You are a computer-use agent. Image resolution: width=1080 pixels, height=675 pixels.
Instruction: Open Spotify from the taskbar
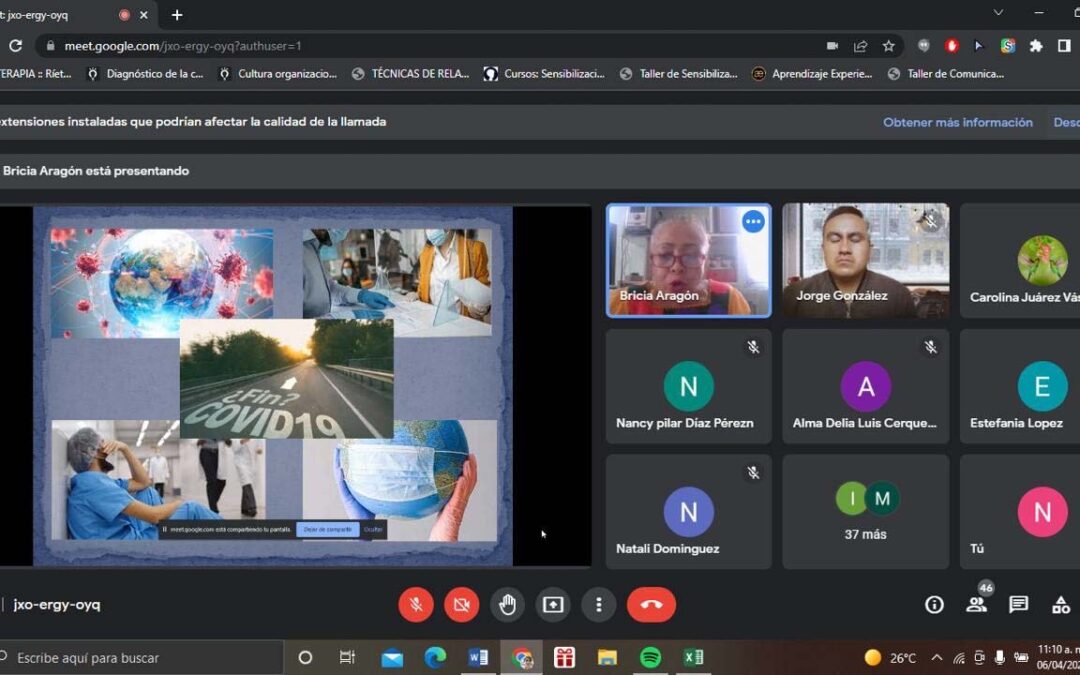[650, 657]
